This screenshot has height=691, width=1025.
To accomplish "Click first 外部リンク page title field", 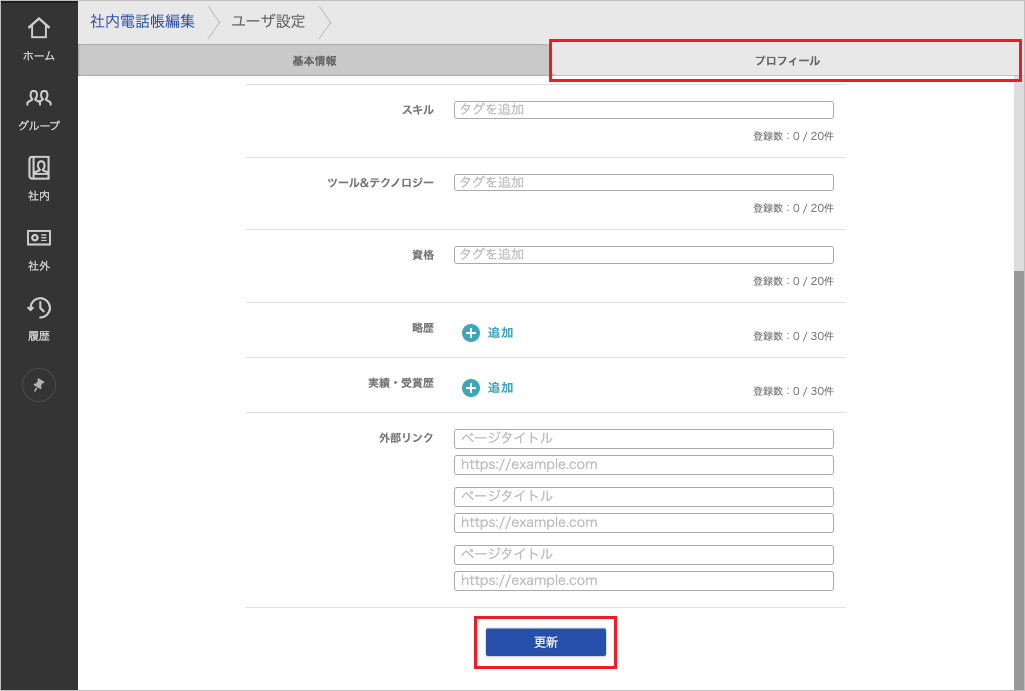I will 643,439.
